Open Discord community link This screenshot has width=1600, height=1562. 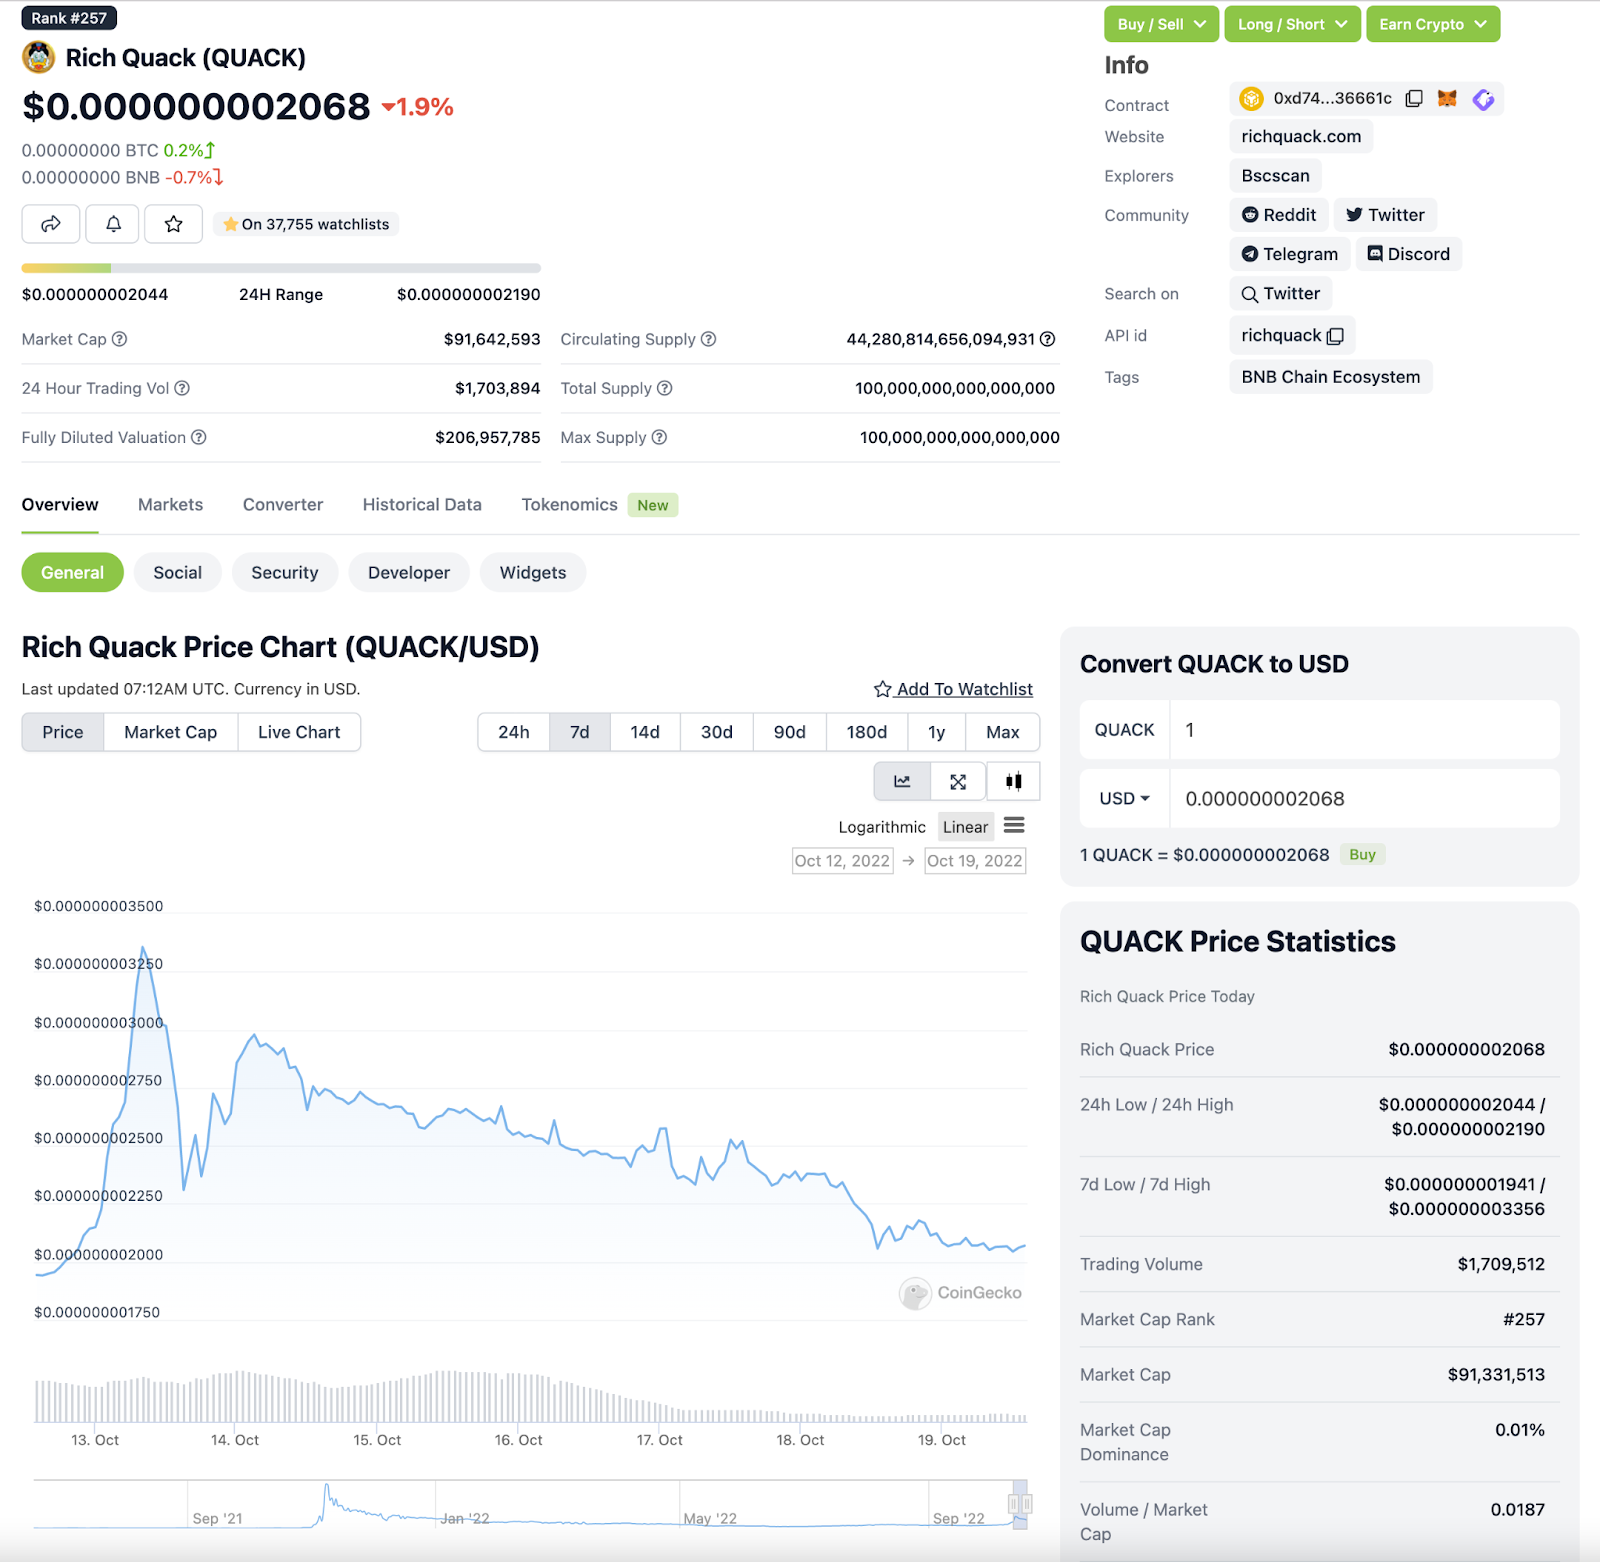1409,254
